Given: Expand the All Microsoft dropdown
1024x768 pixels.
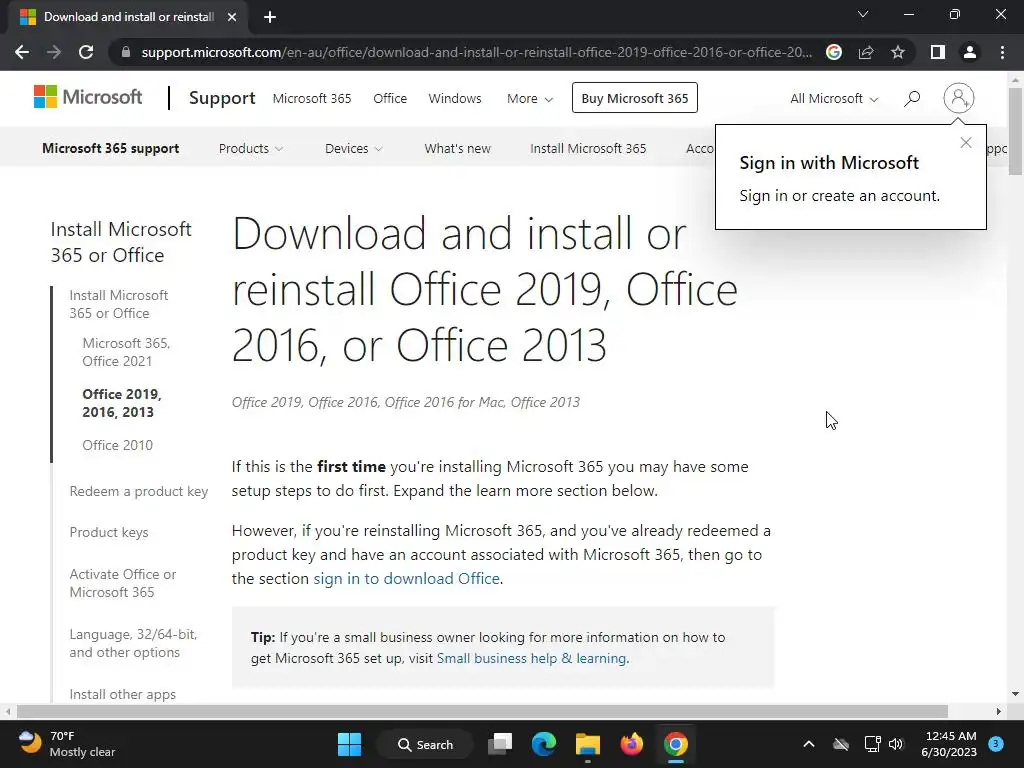Looking at the screenshot, I should pyautogui.click(x=834, y=99).
